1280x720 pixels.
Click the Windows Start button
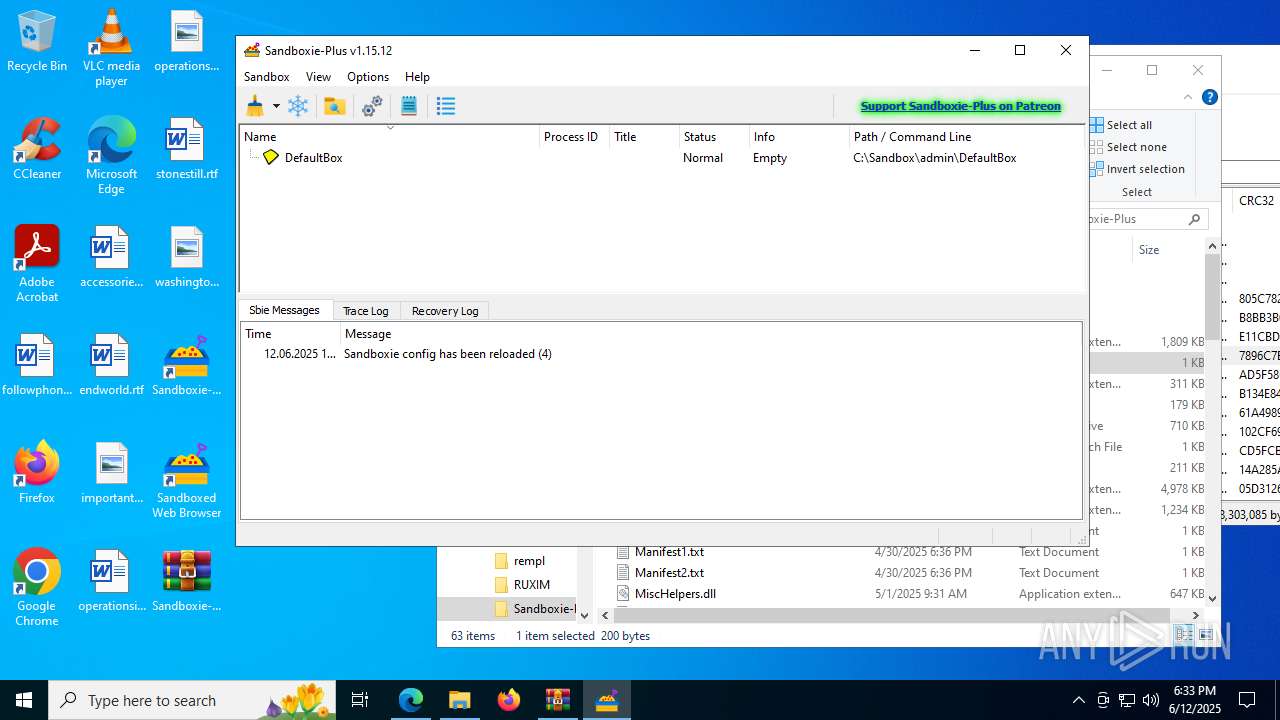click(24, 700)
